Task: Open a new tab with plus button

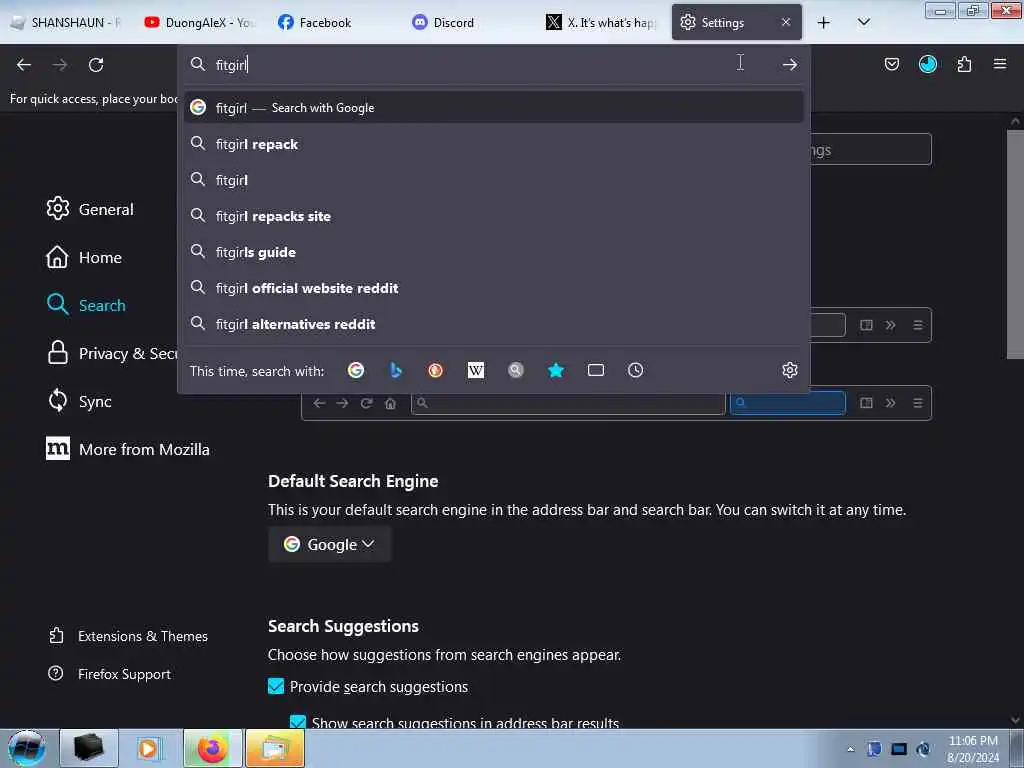Action: click(x=824, y=23)
